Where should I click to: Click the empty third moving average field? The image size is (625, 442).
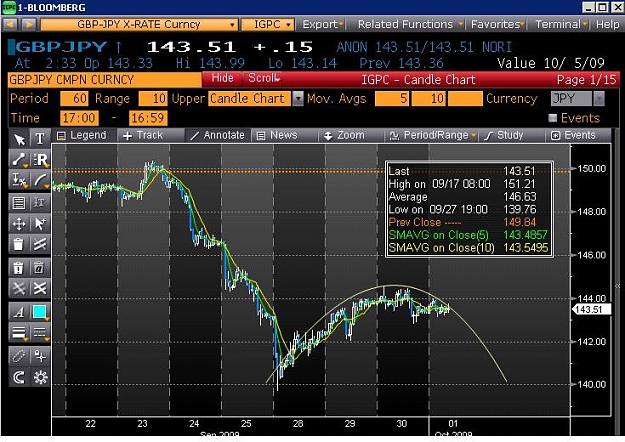coord(465,98)
